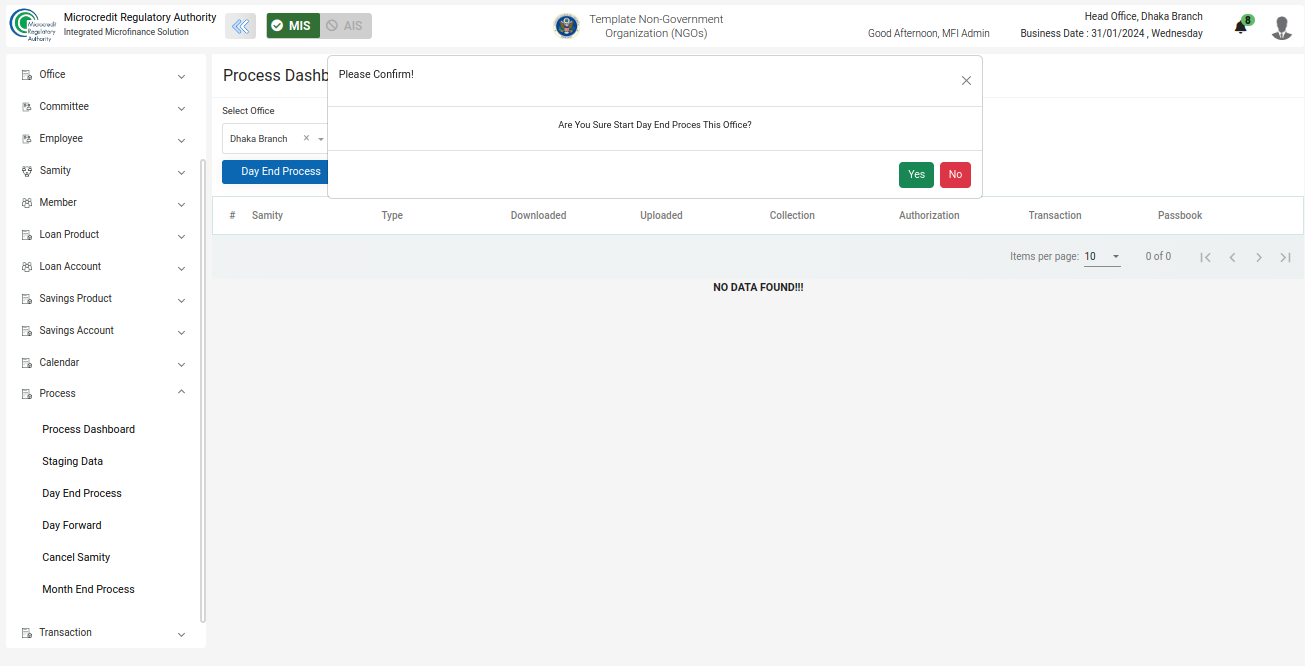The width and height of the screenshot is (1305, 666).
Task: Collapse sidebar with double-chevron icon
Action: point(240,26)
